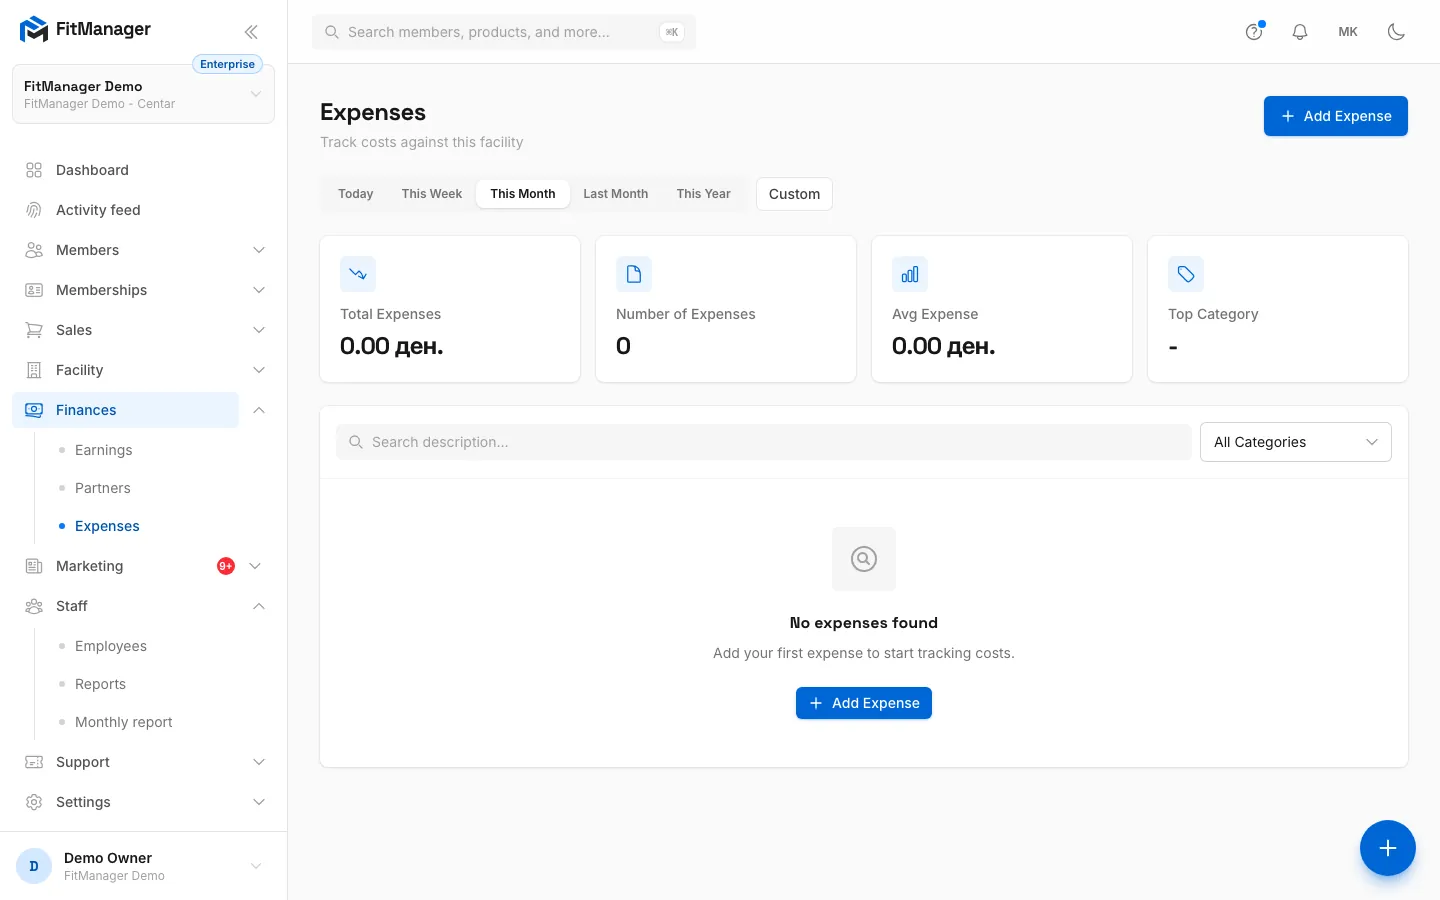Expand the Members submenu chevron

(x=259, y=250)
